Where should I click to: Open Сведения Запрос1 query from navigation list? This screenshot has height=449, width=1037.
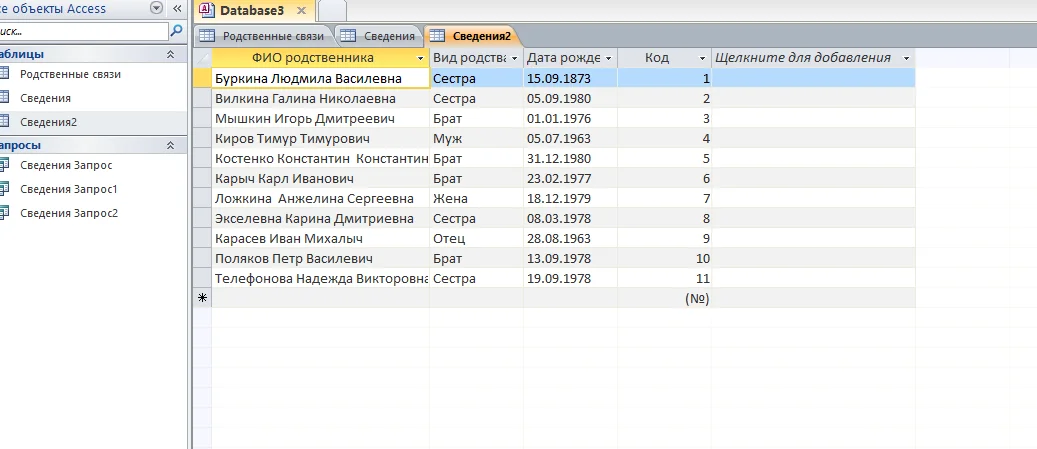coord(68,189)
